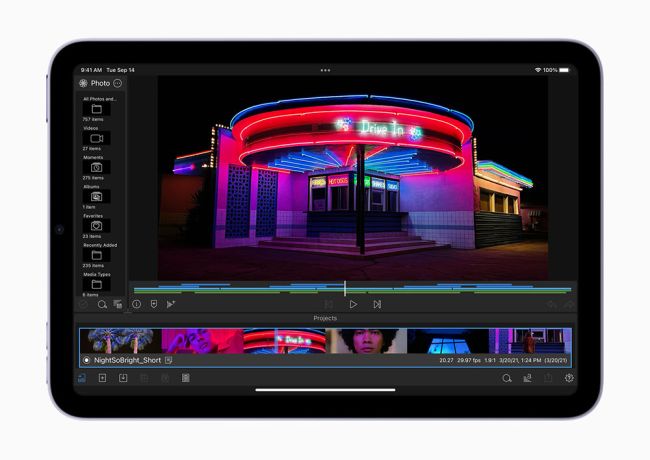Image resolution: width=650 pixels, height=460 pixels.
Task: Open the multitasking three-dot menu
Action: point(325,70)
